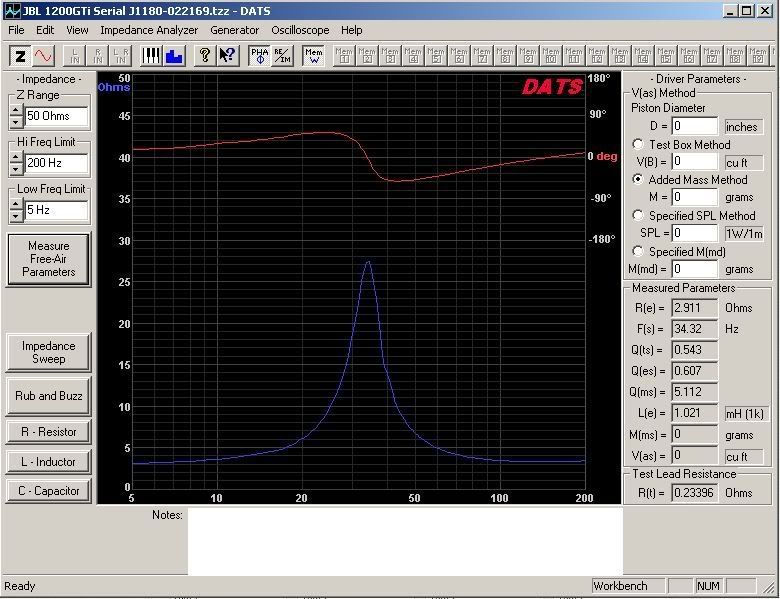
Task: Click the V(B) test box volume field
Action: click(x=694, y=162)
